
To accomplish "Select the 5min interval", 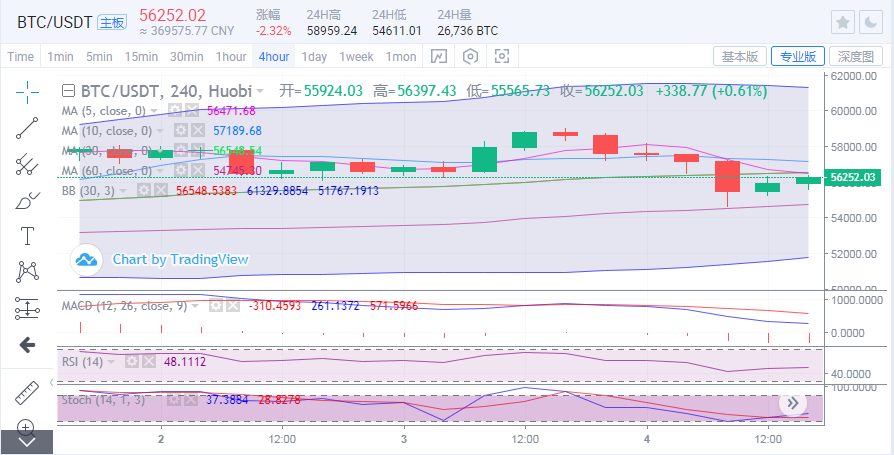I will [99, 56].
